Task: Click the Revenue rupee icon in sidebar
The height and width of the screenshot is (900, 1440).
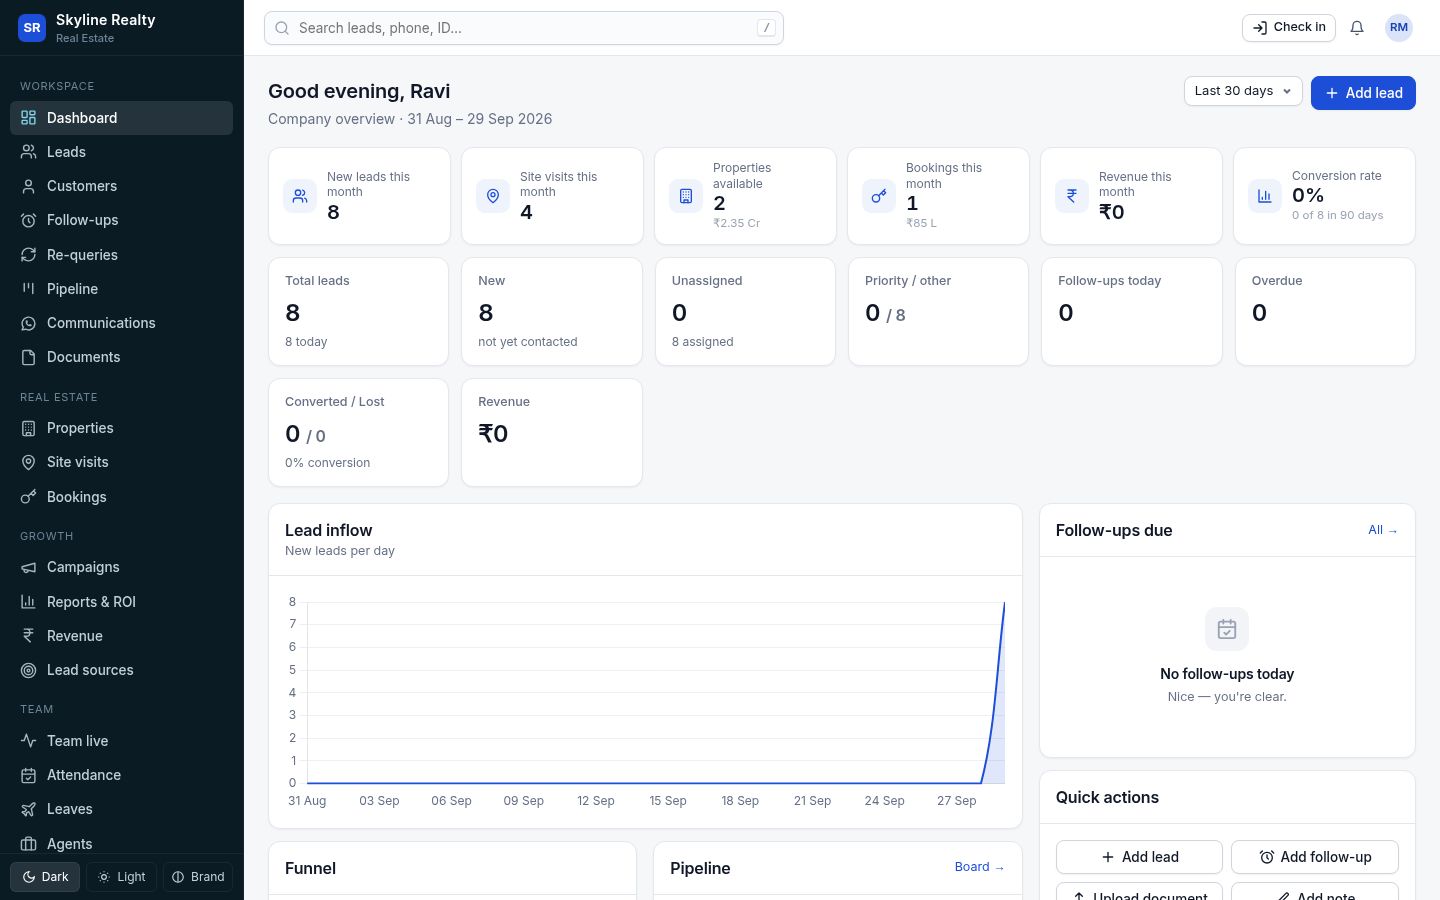Action: [x=29, y=636]
